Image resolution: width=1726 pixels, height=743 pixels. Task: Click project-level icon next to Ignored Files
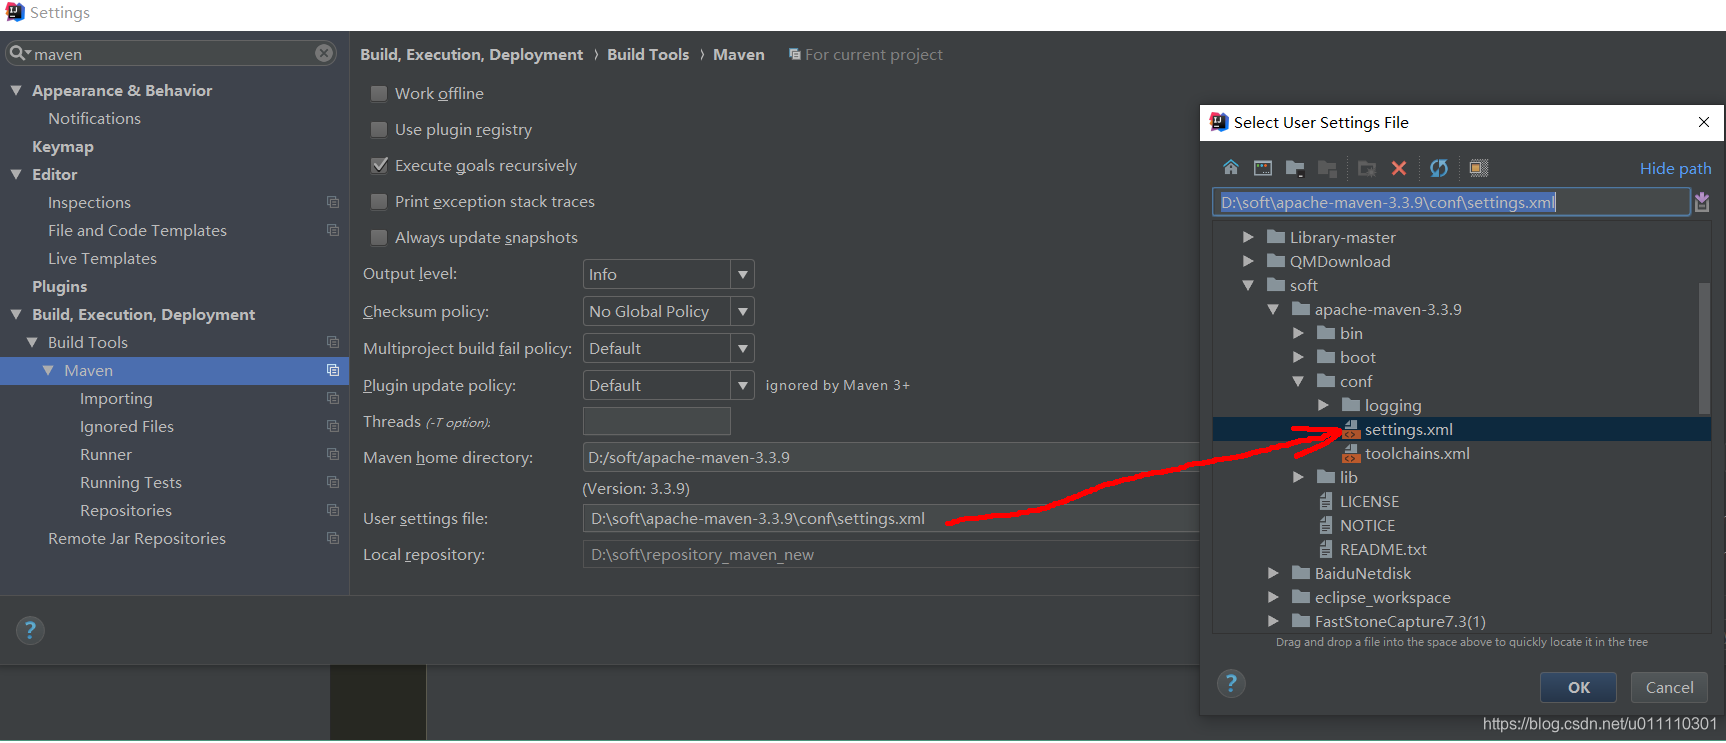coord(333,426)
